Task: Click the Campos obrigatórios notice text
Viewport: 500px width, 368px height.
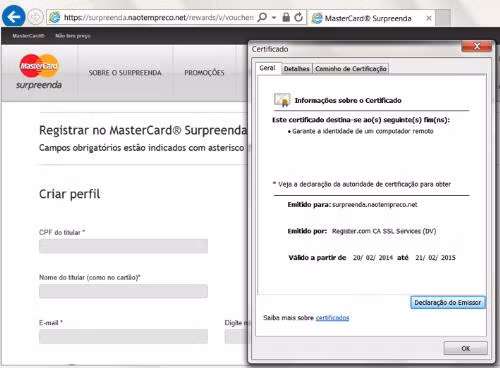Action: click(x=143, y=148)
